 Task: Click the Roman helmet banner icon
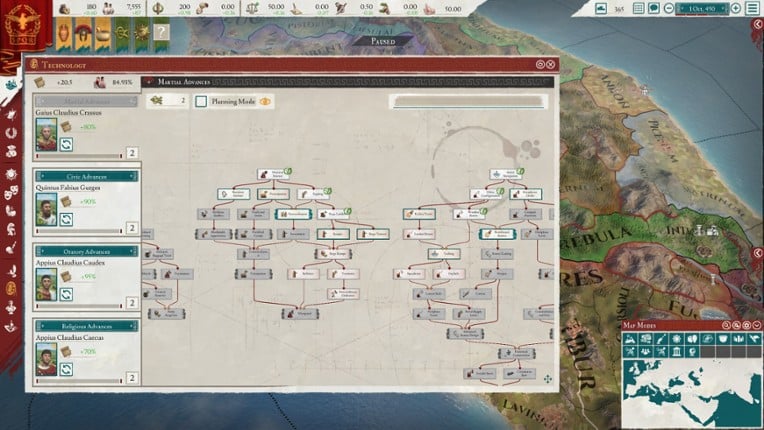click(x=82, y=33)
